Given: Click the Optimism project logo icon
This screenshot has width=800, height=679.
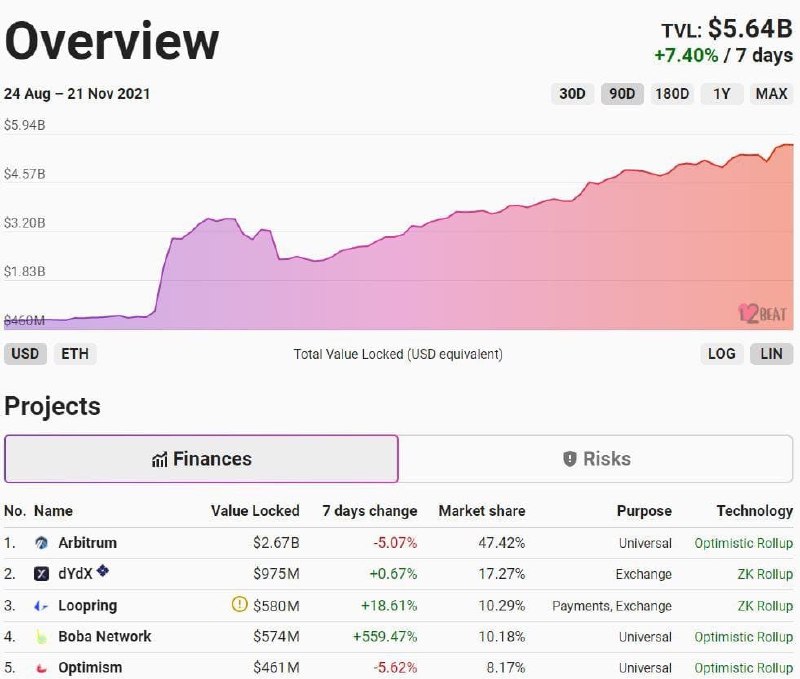Looking at the screenshot, I should pyautogui.click(x=41, y=668).
